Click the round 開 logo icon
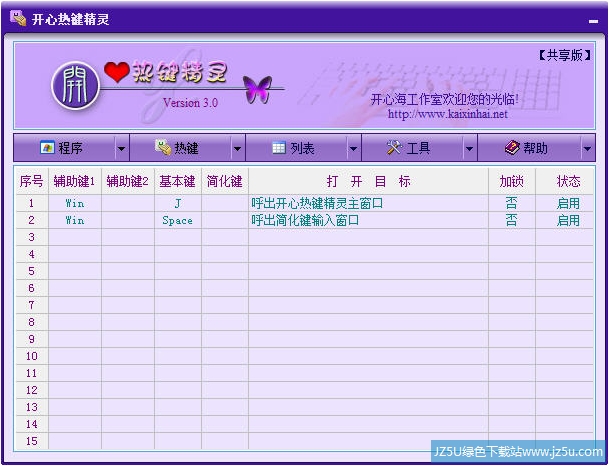The width and height of the screenshot is (609, 466). coord(76,85)
